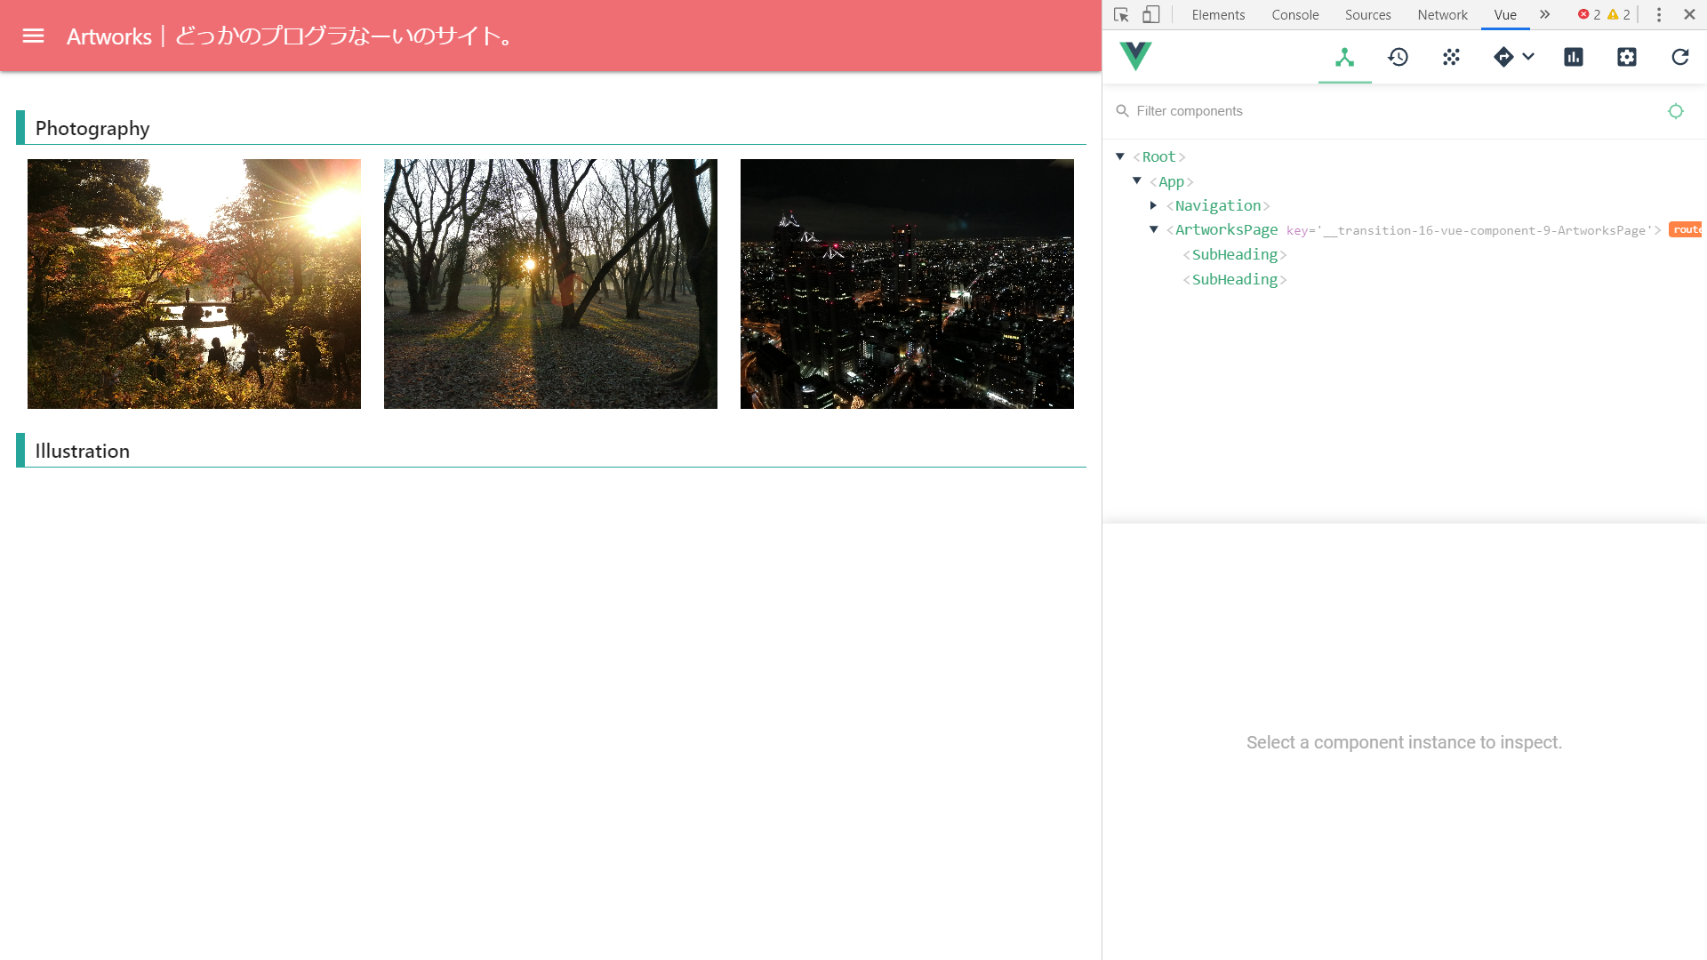
Task: Toggle the inspect element picker
Action: [1121, 15]
